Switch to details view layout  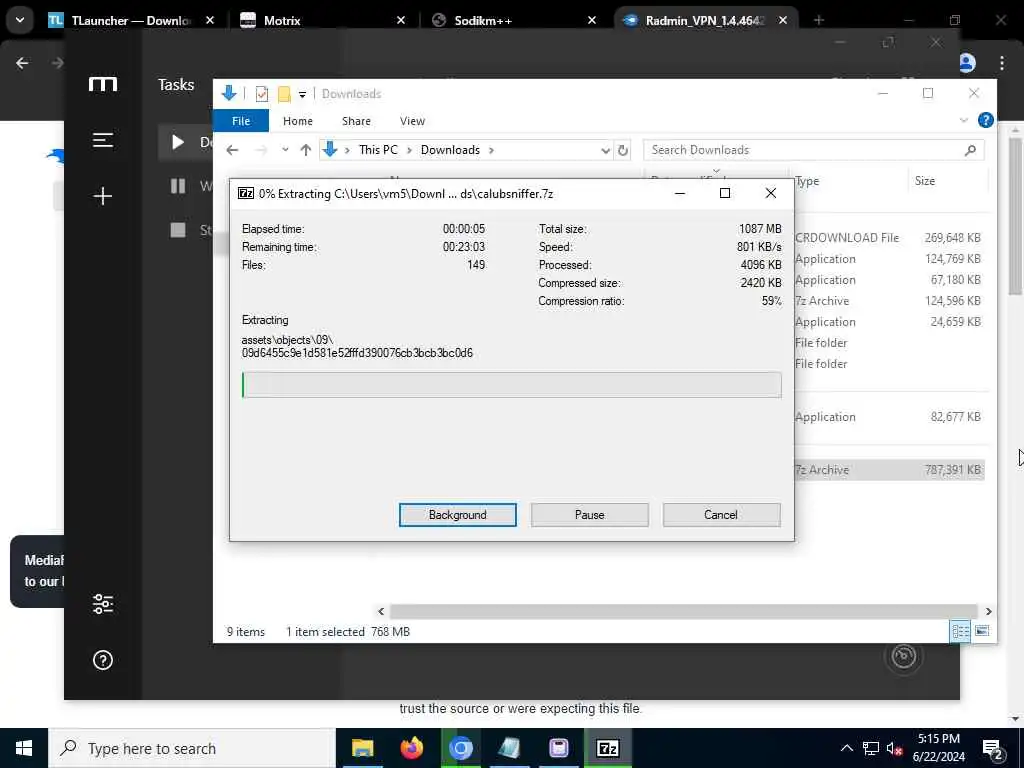coord(960,631)
